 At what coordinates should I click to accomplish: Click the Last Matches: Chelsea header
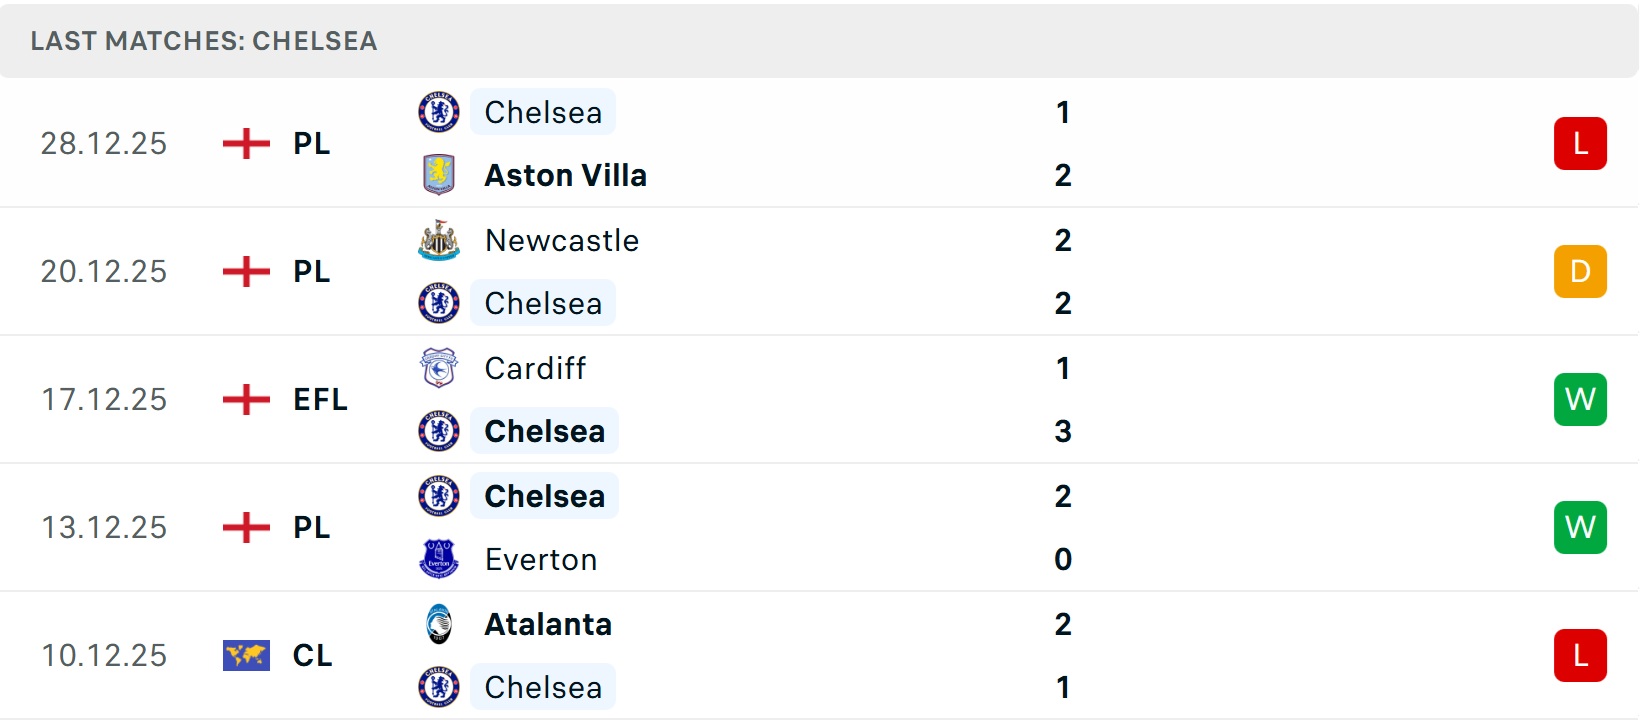pos(204,41)
